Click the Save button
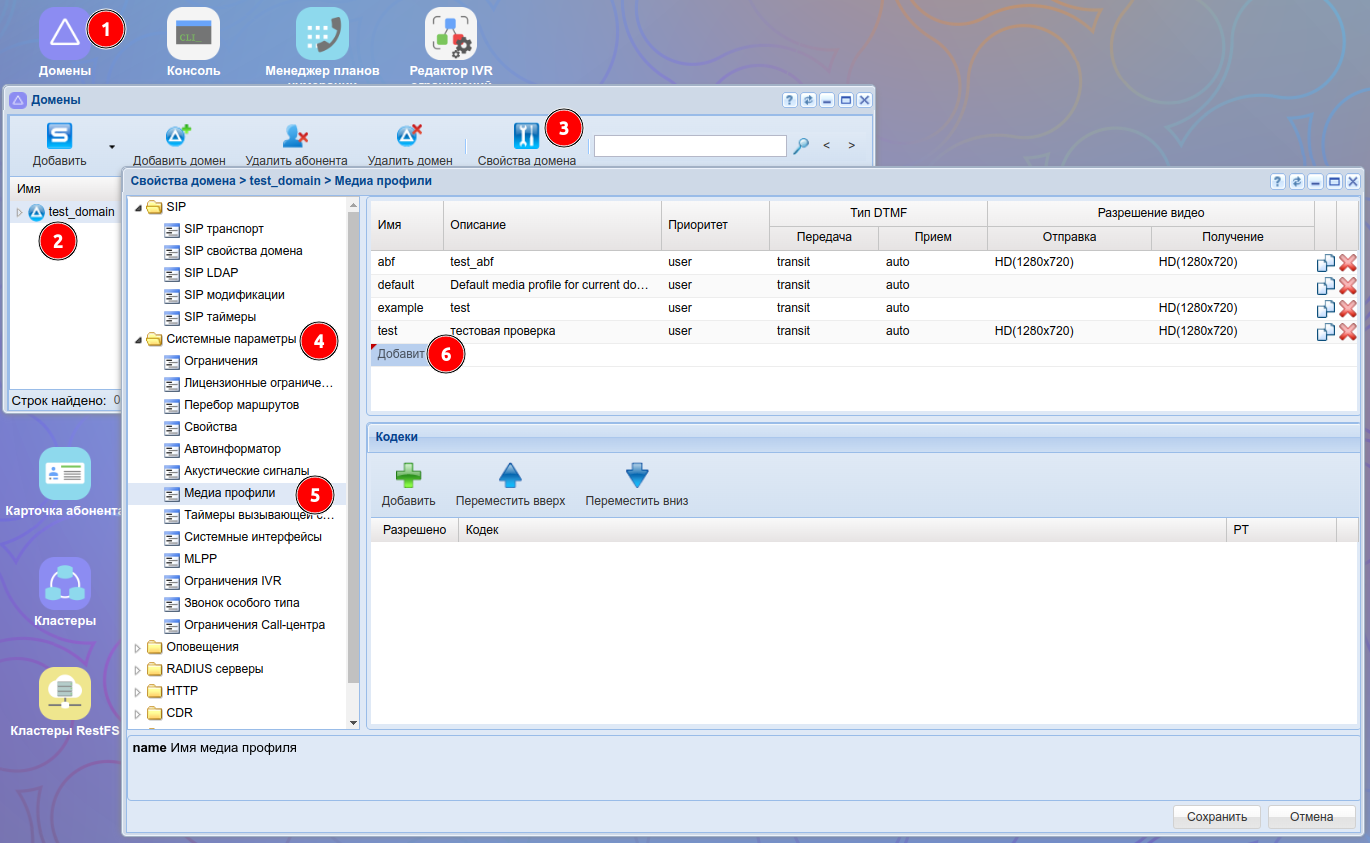This screenshot has width=1370, height=843. pyautogui.click(x=1216, y=817)
